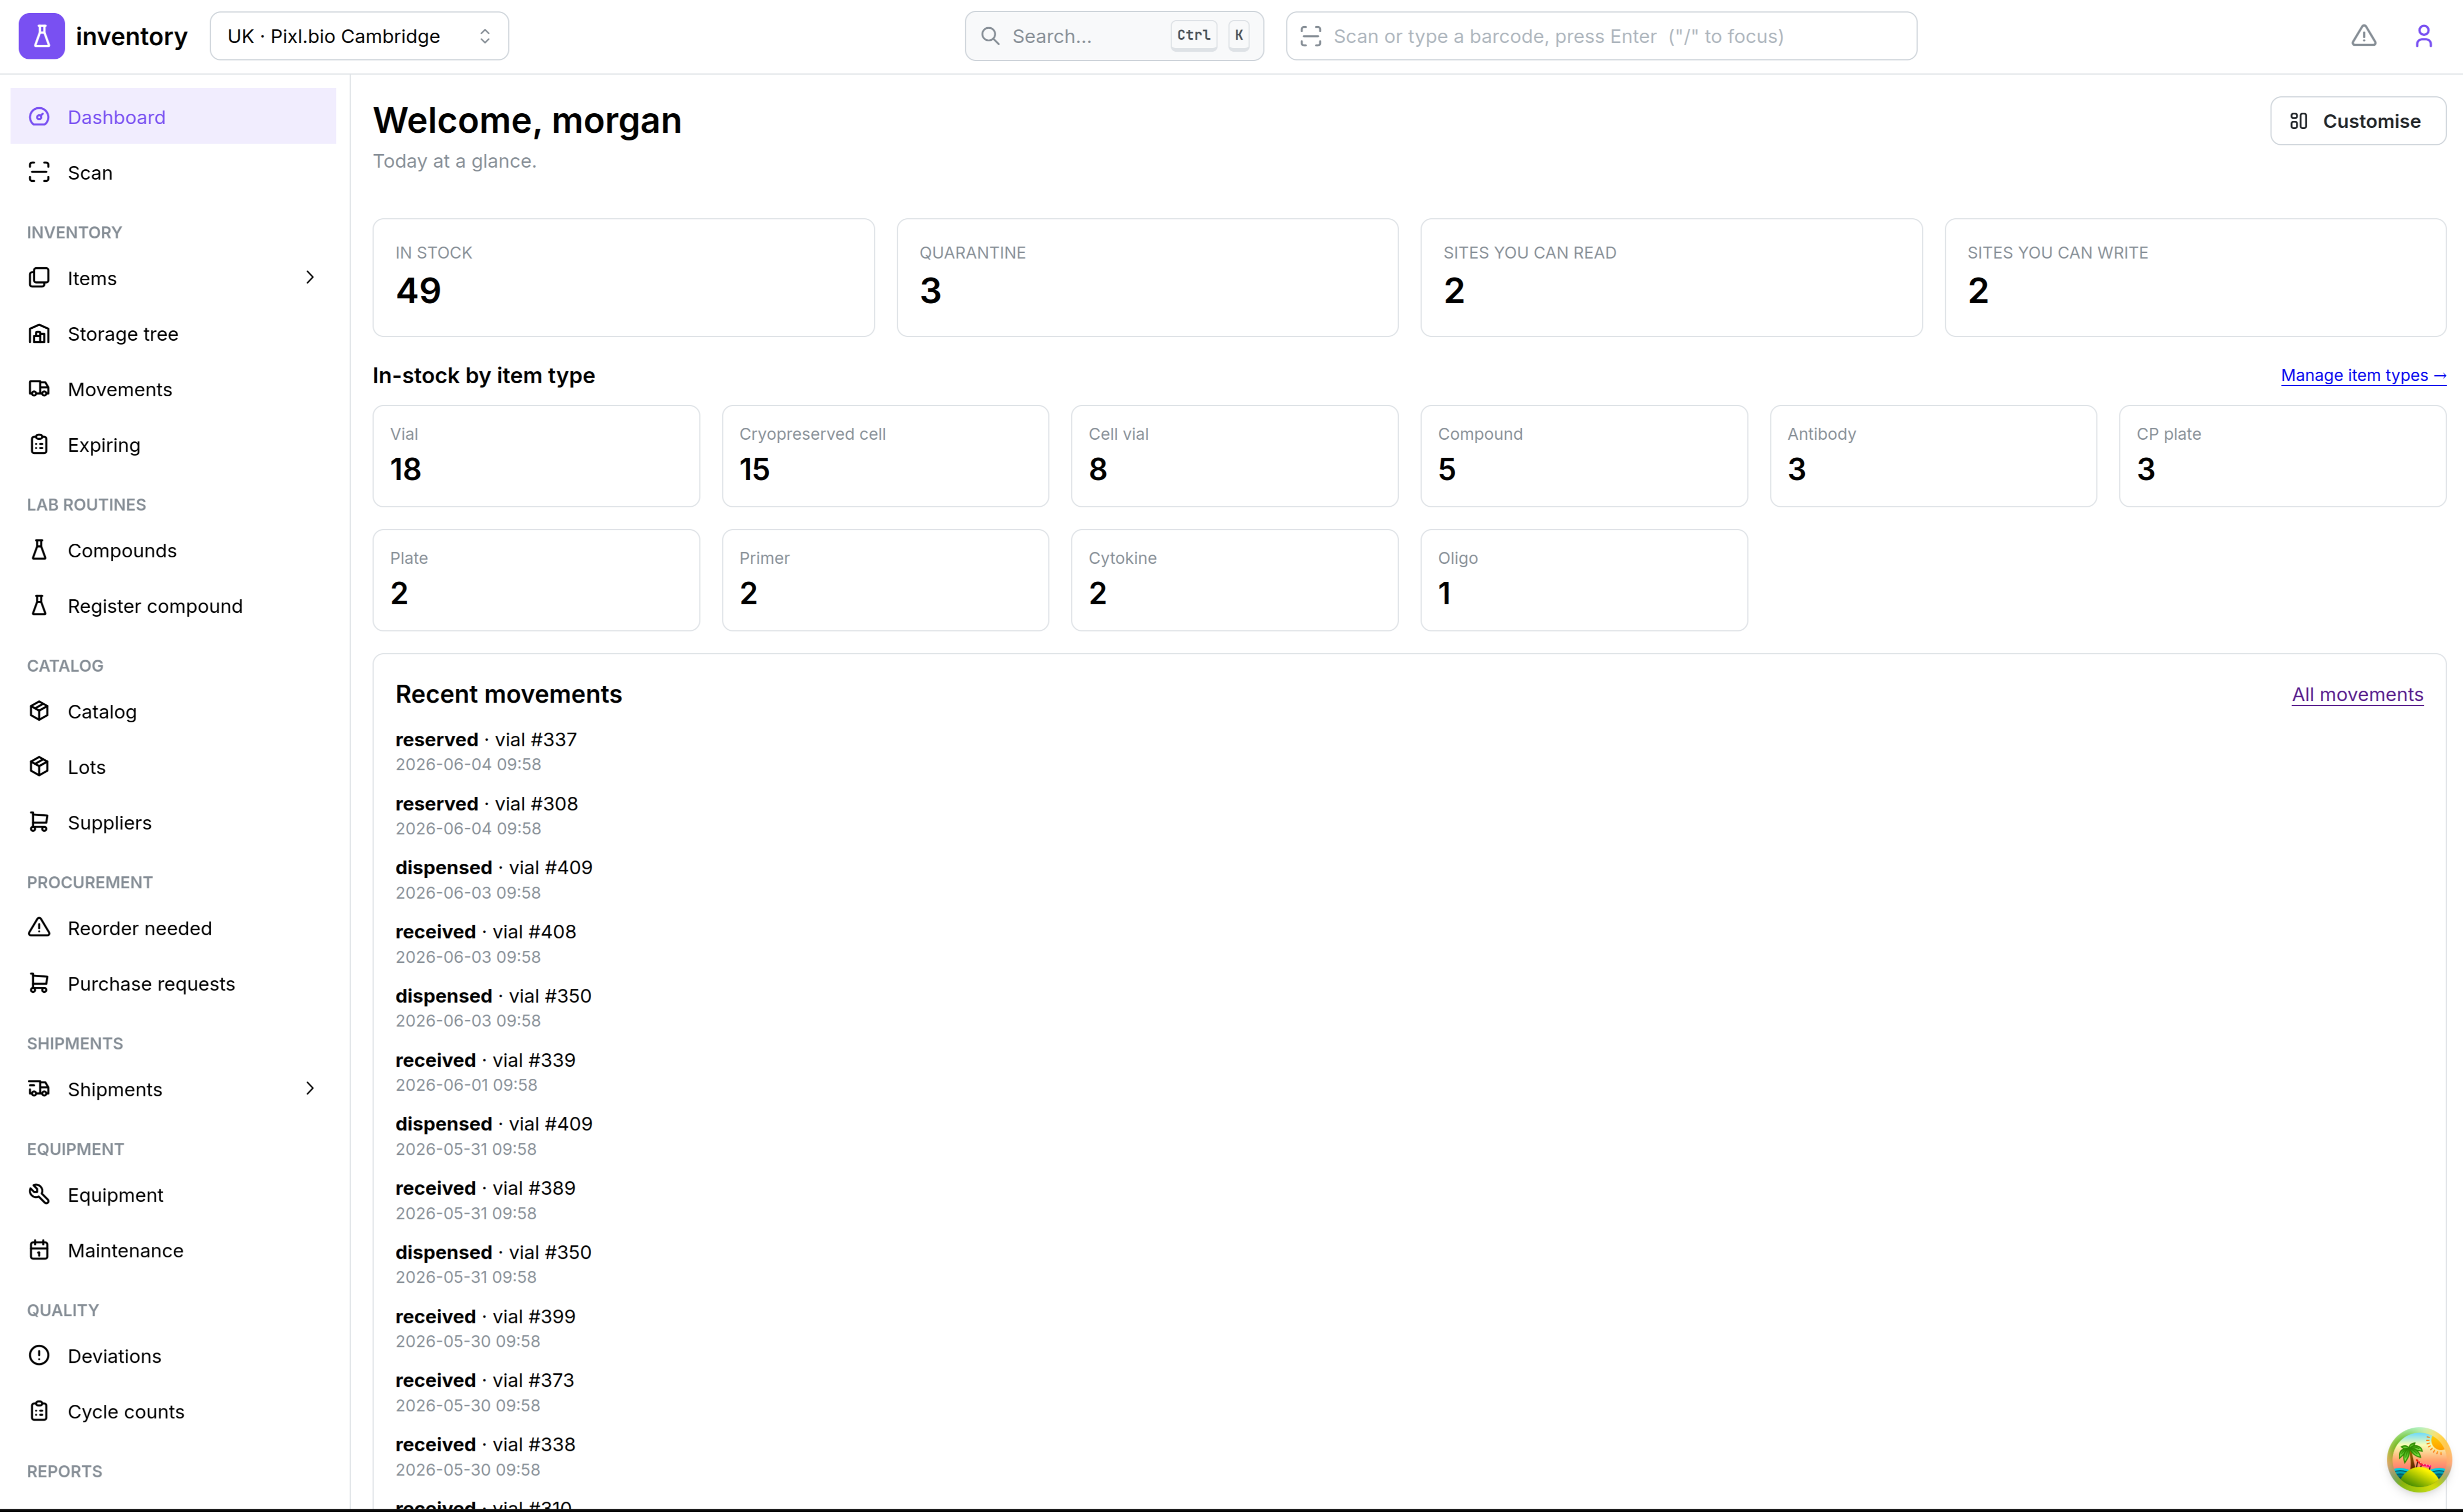
Task: Select the Cryopreserved cell 15 card
Action: coord(885,456)
